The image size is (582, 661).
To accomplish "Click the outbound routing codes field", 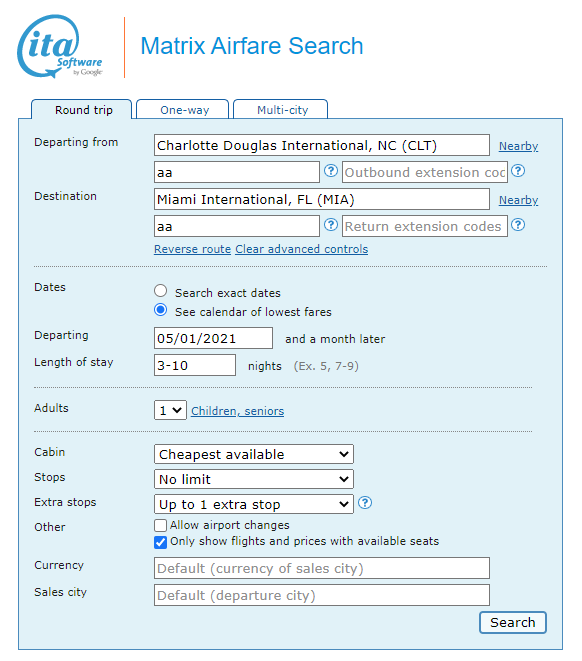I will (x=236, y=172).
